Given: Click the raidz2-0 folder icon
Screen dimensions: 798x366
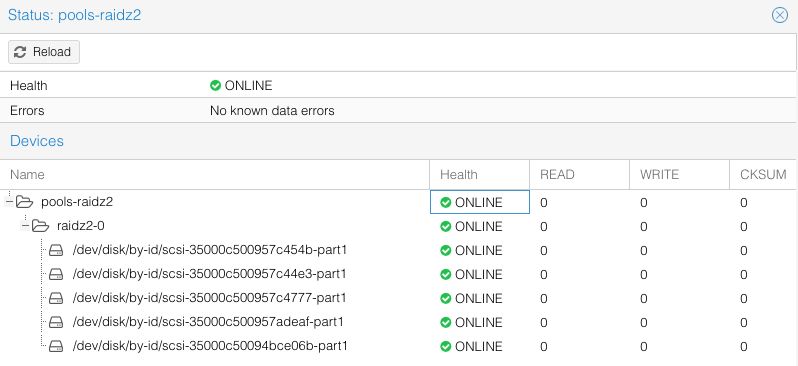Looking at the screenshot, I should point(40,226).
